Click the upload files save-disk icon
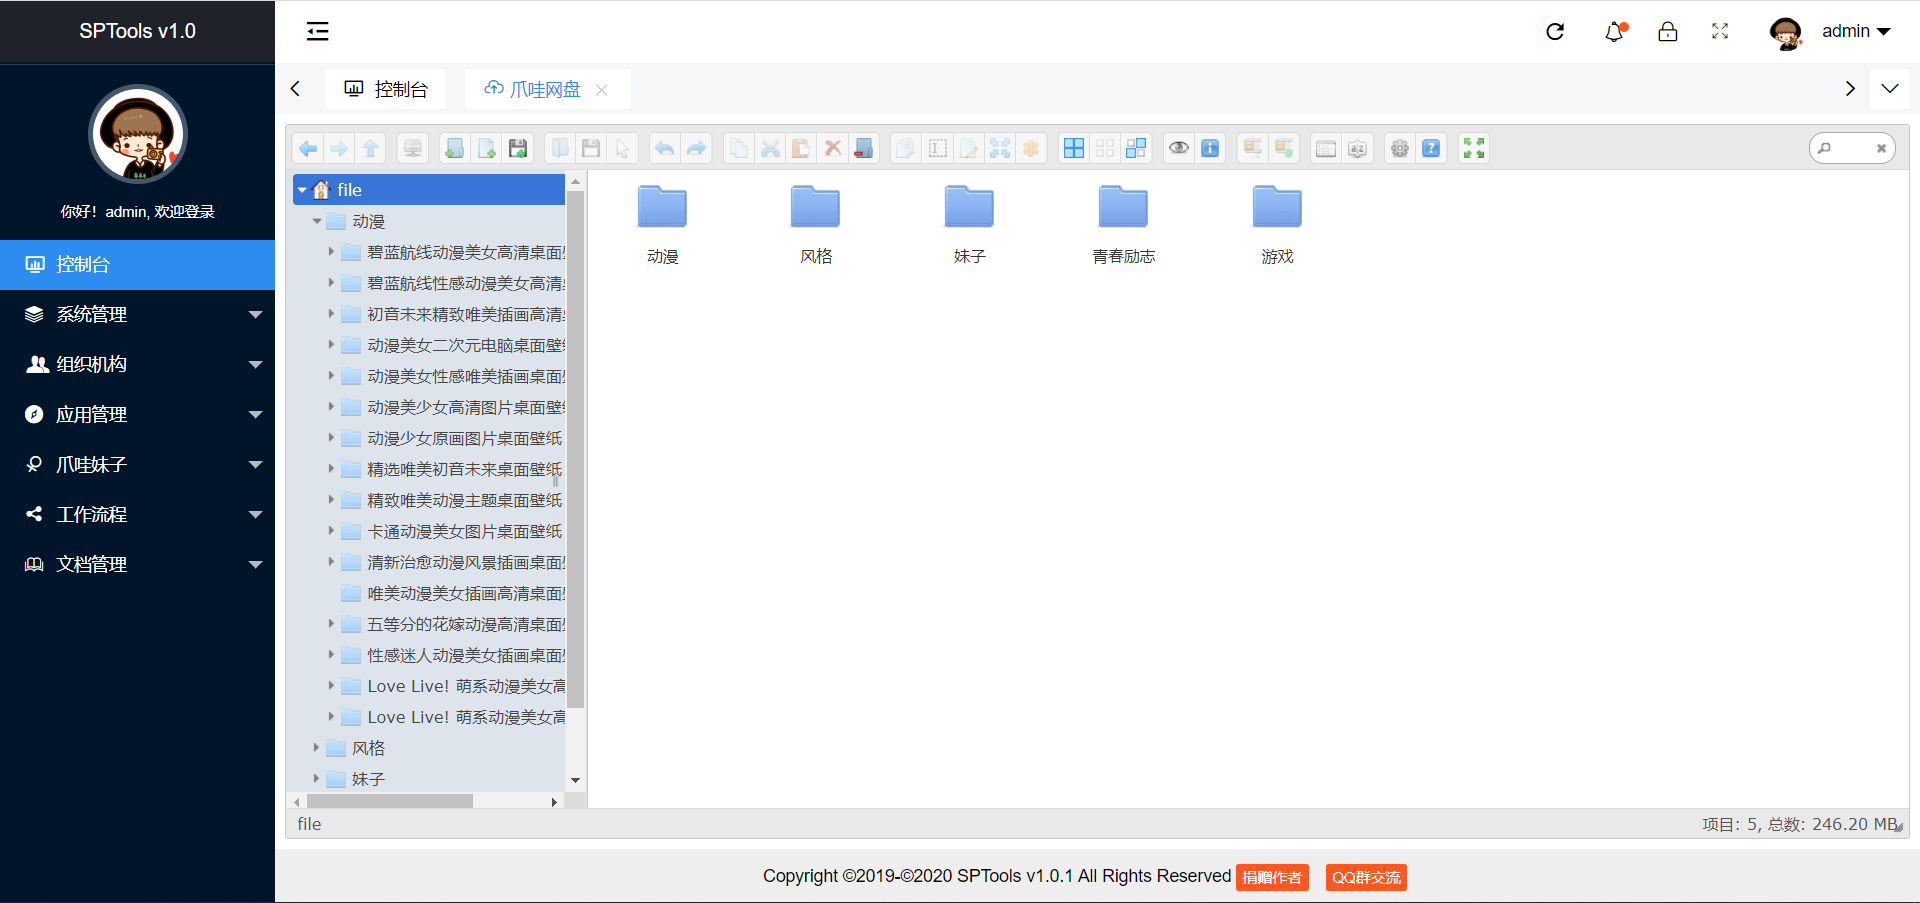 click(x=518, y=149)
